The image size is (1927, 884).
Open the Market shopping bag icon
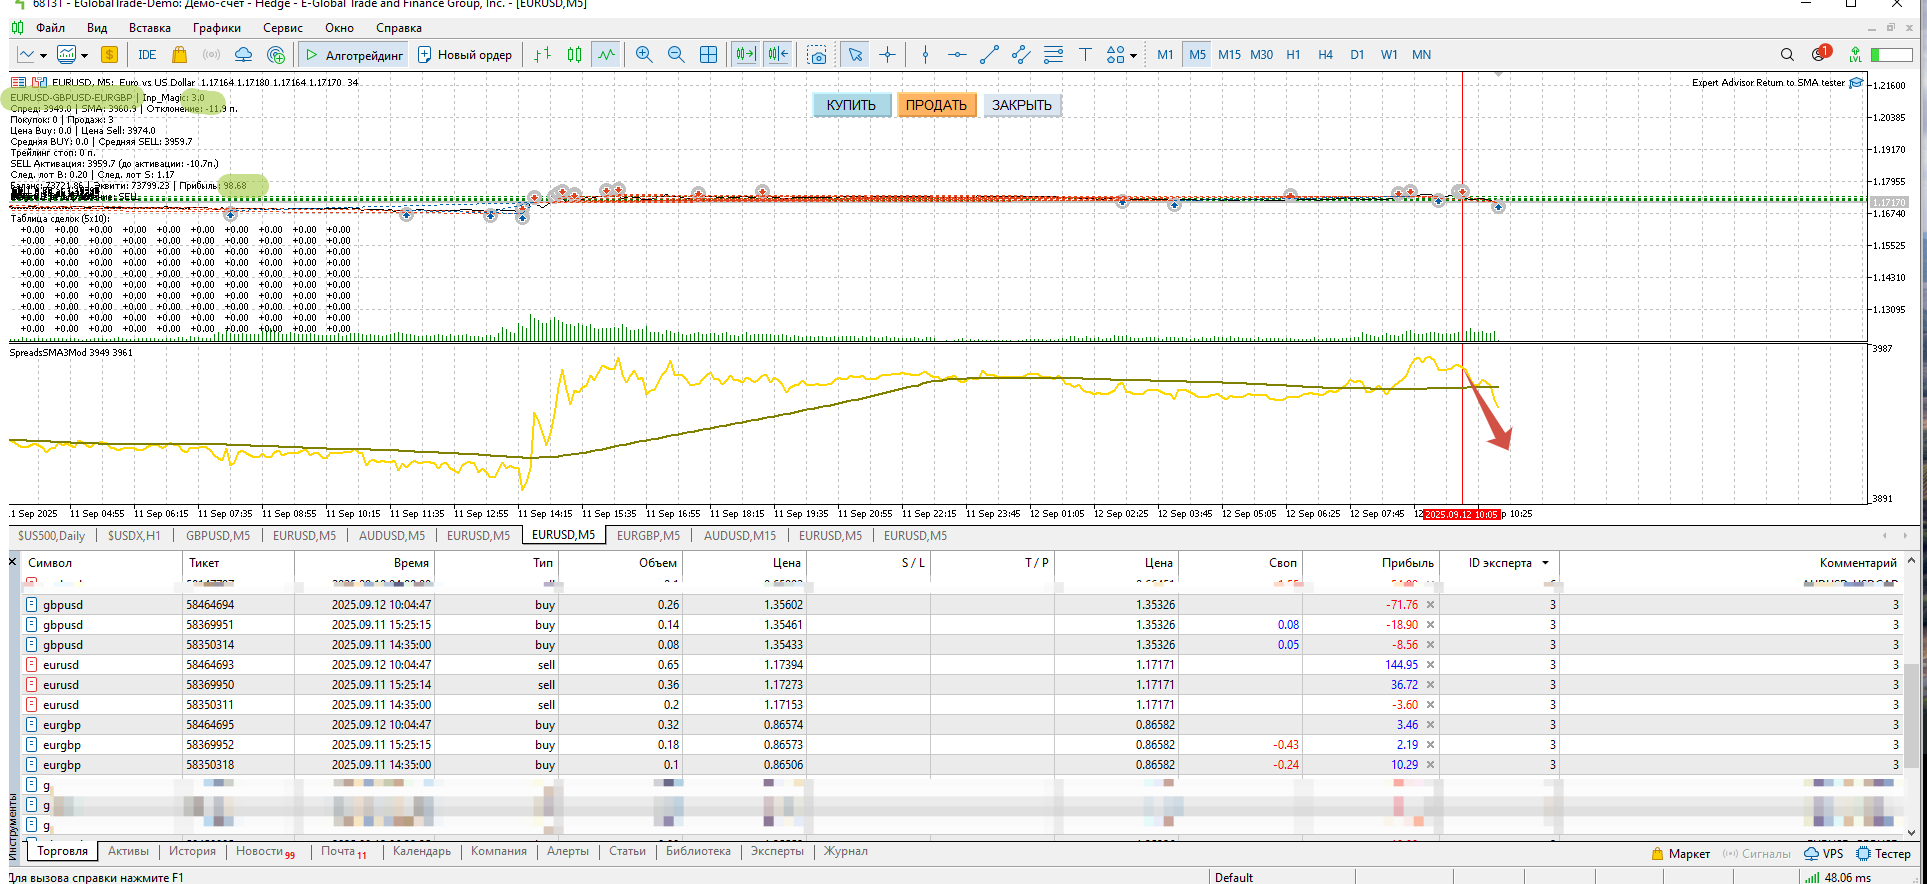[x=179, y=55]
